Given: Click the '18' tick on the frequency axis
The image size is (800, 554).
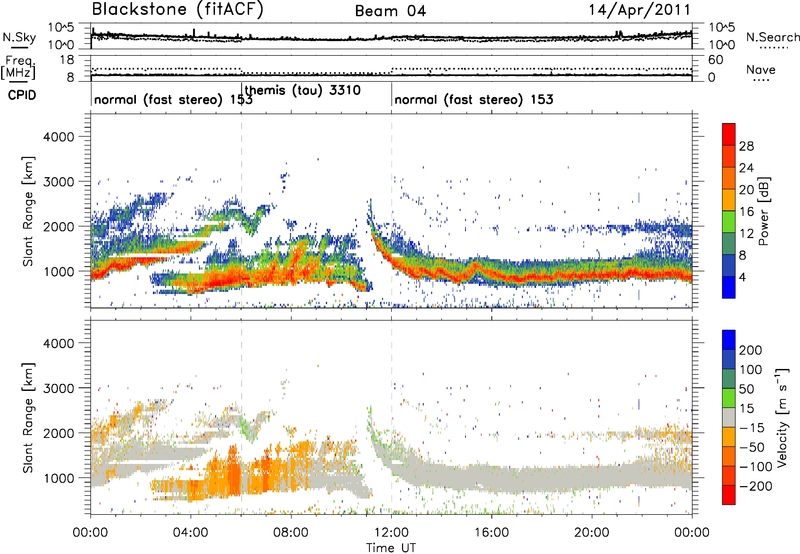Looking at the screenshot, I should (x=66, y=60).
